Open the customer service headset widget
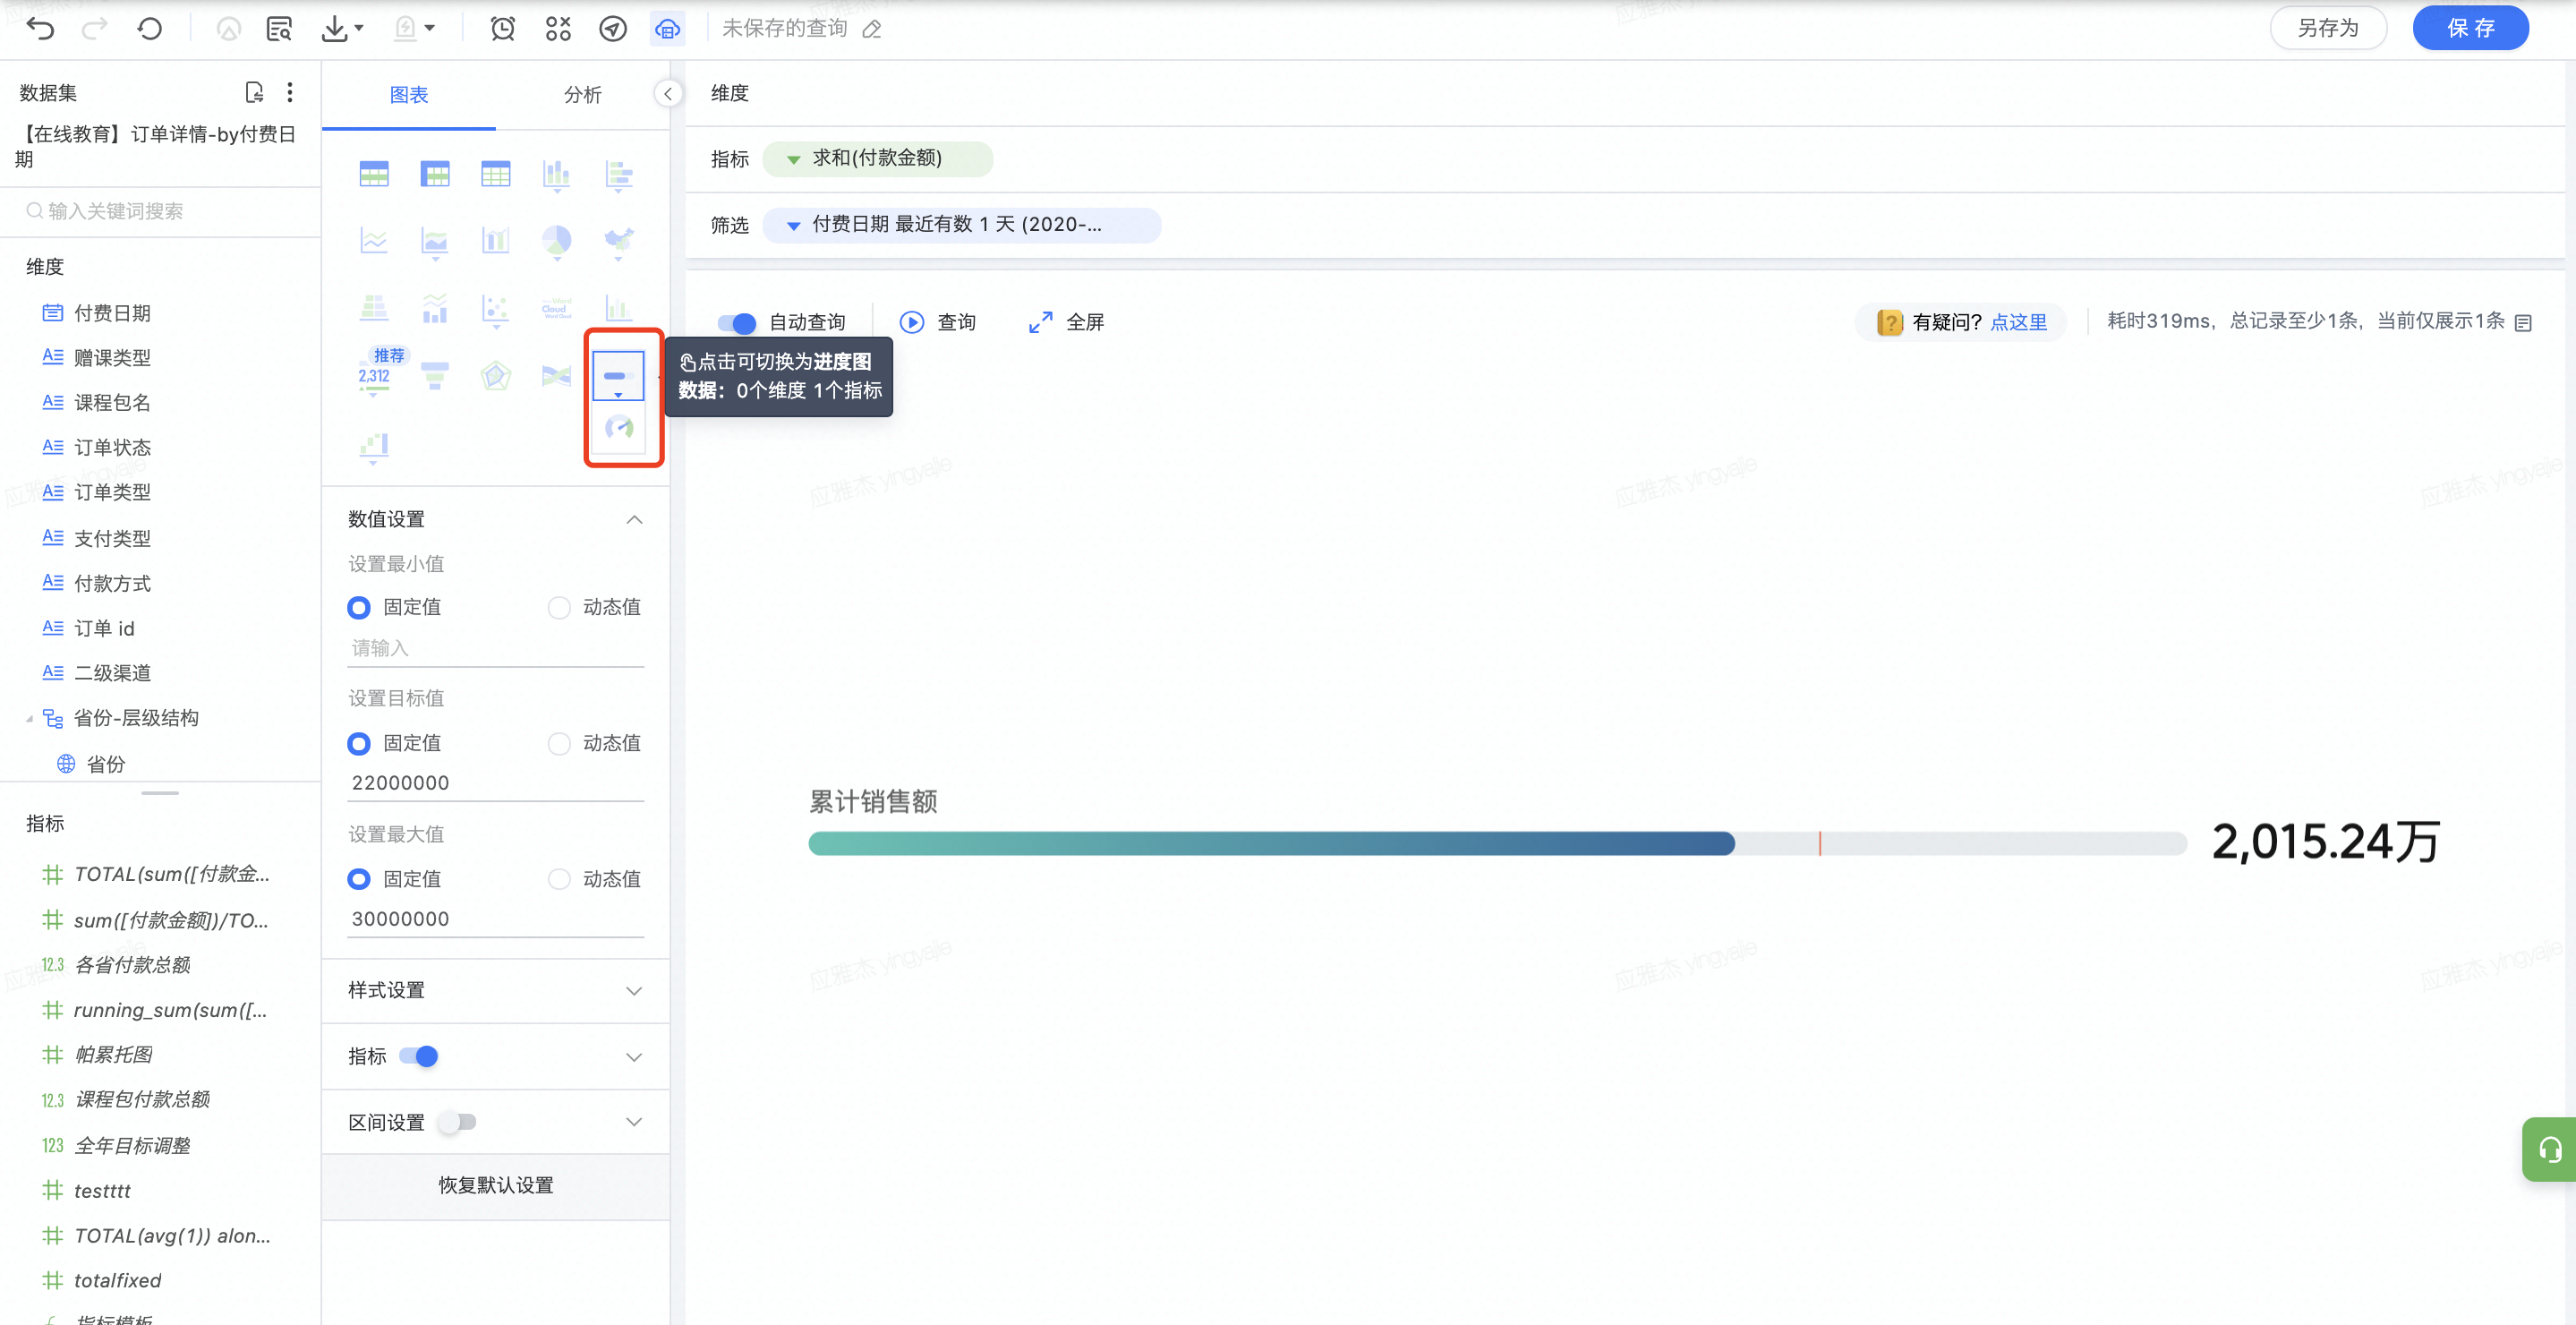This screenshot has width=2576, height=1325. 2549,1149
